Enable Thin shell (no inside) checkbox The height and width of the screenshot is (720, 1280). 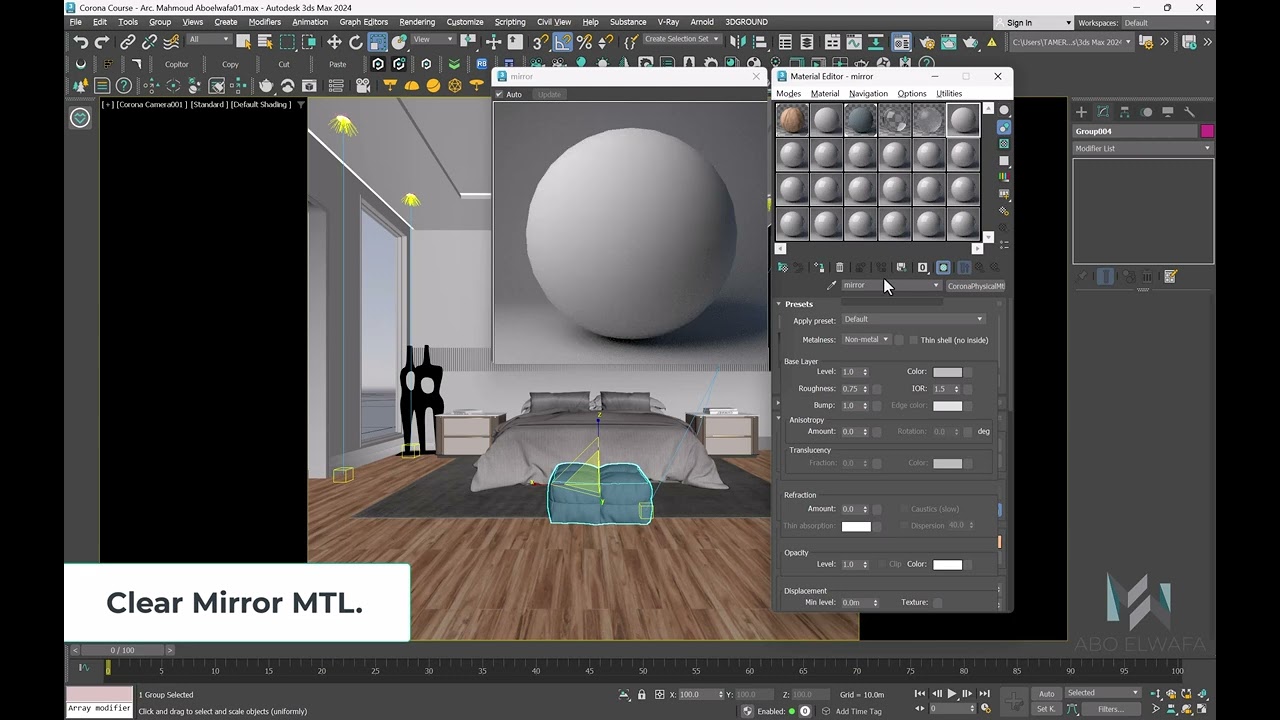tap(913, 340)
